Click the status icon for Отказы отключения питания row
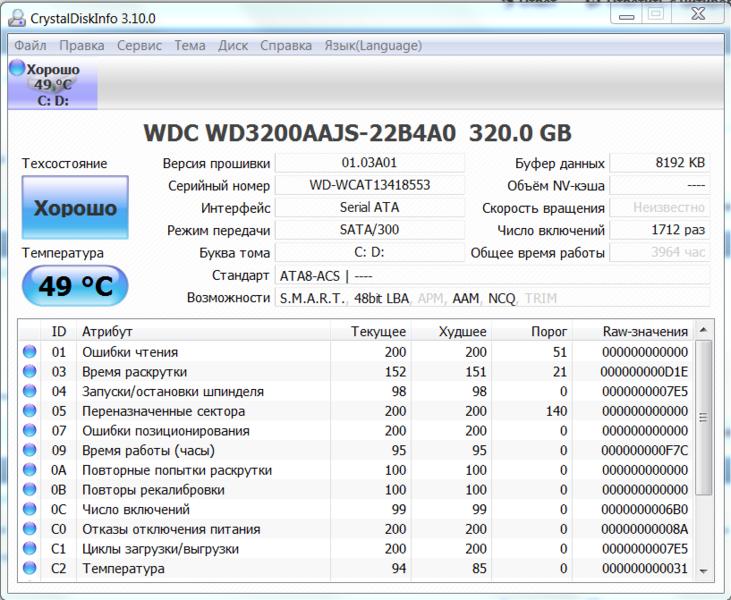 (x=29, y=529)
